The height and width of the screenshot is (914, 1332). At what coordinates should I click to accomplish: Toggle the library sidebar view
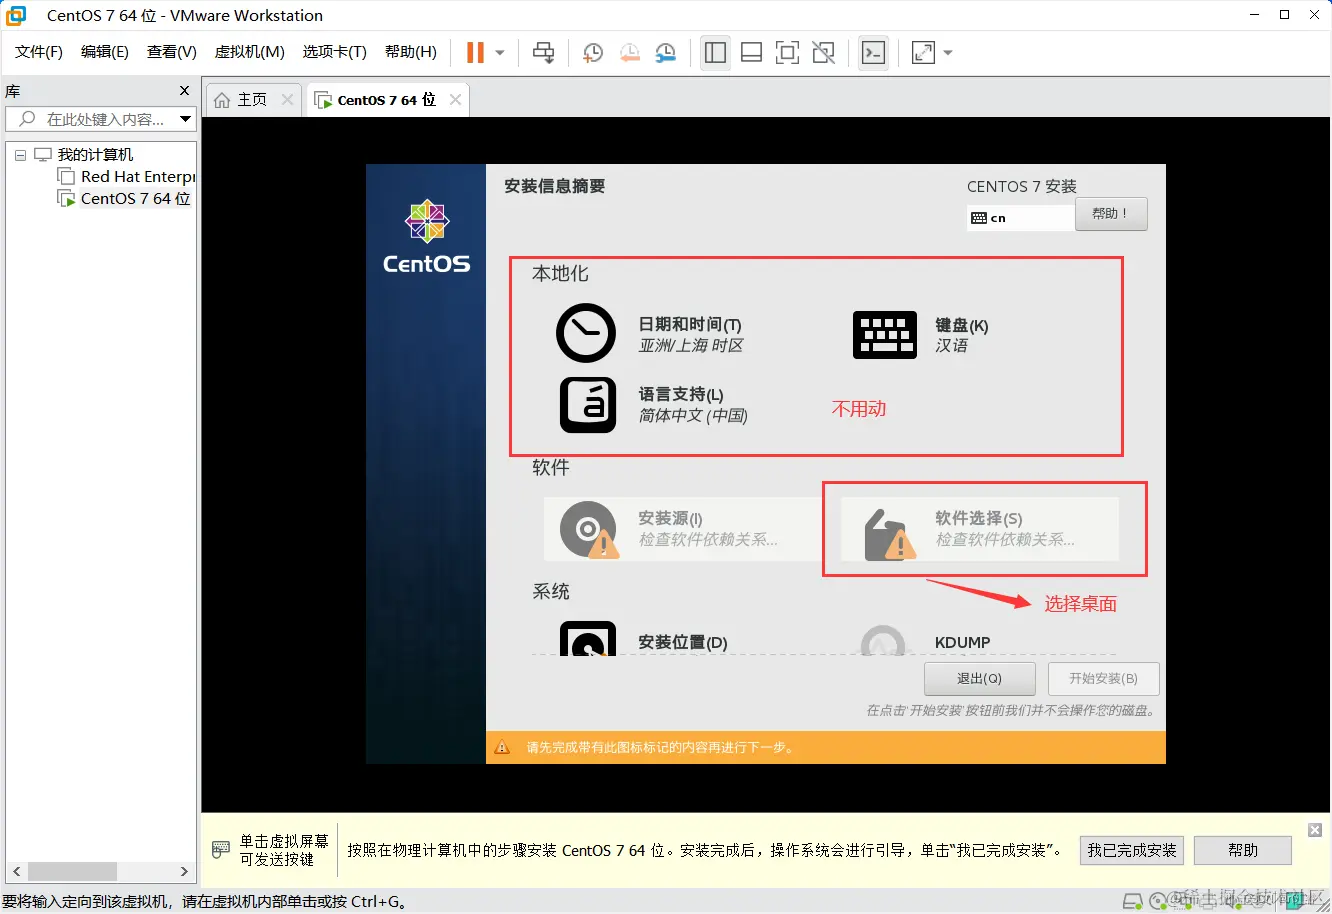click(715, 53)
